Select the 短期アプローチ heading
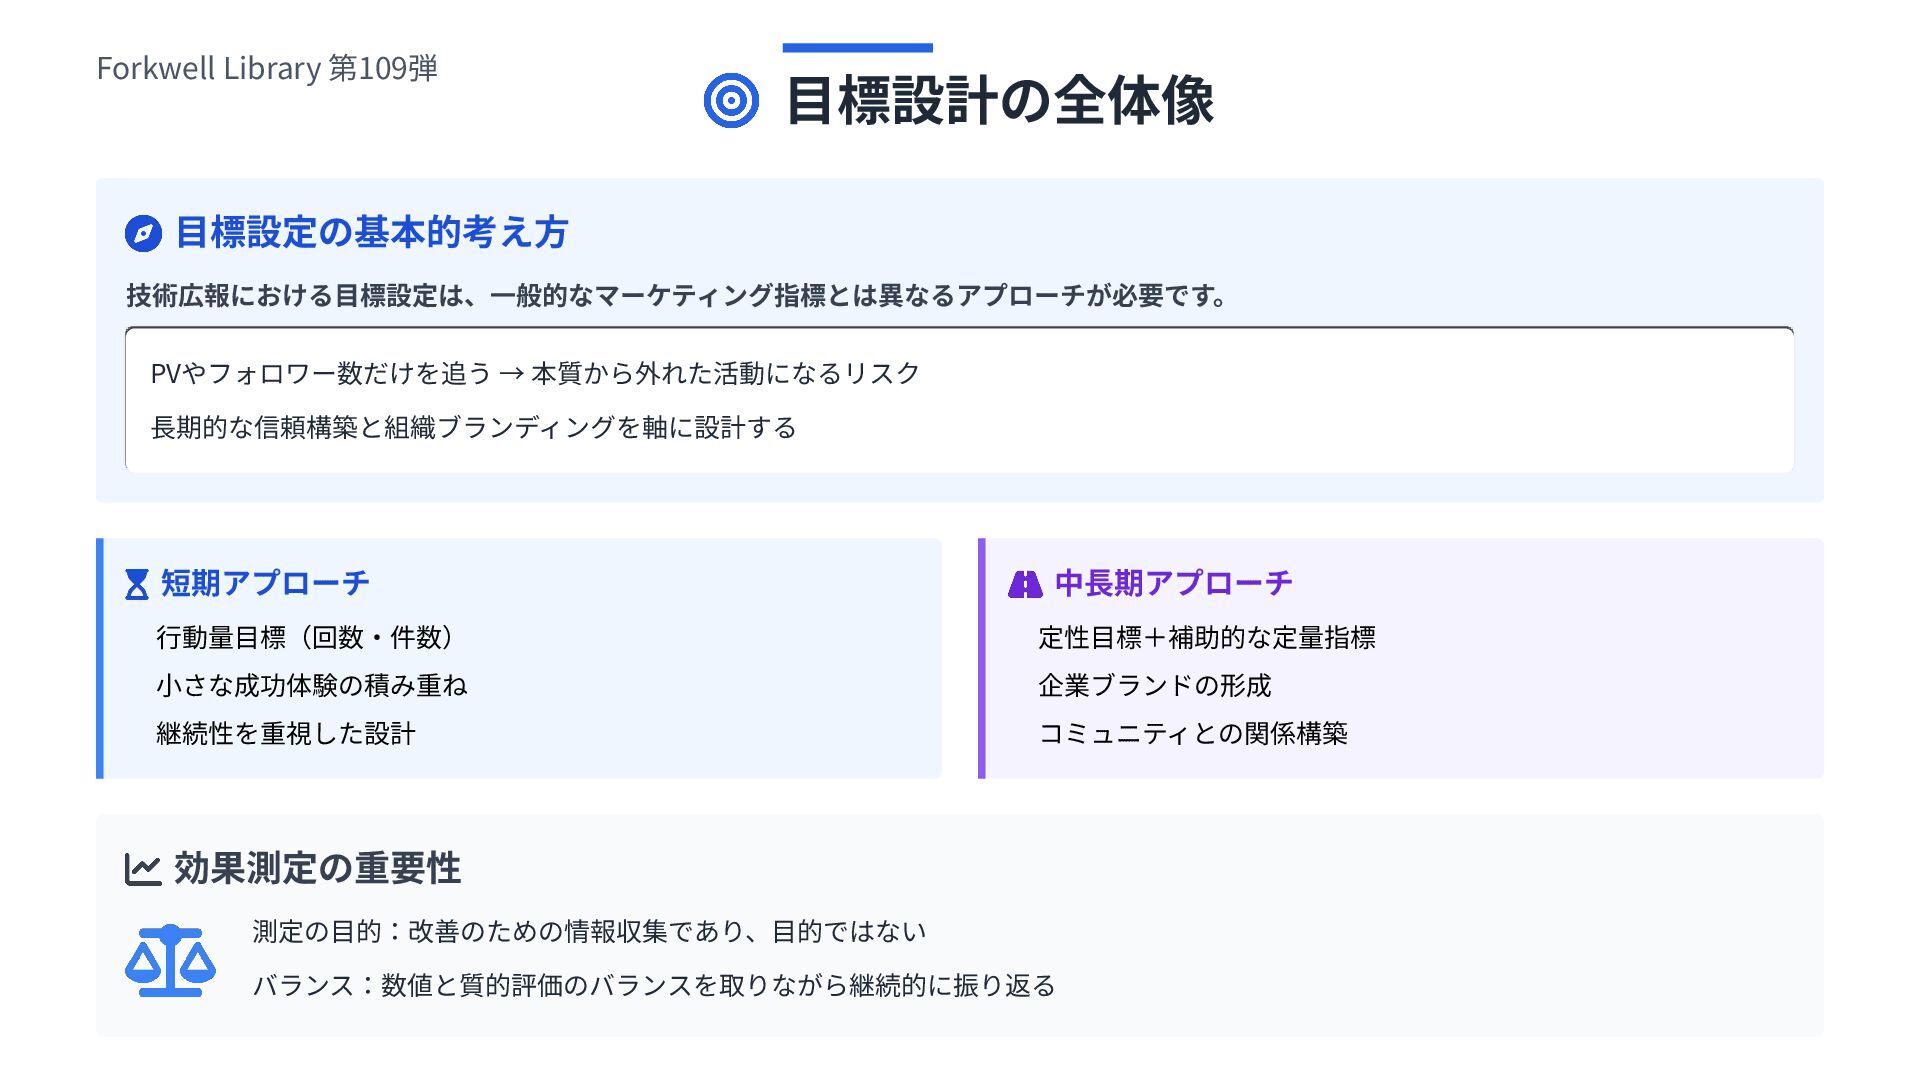1920x1080 pixels. (265, 583)
